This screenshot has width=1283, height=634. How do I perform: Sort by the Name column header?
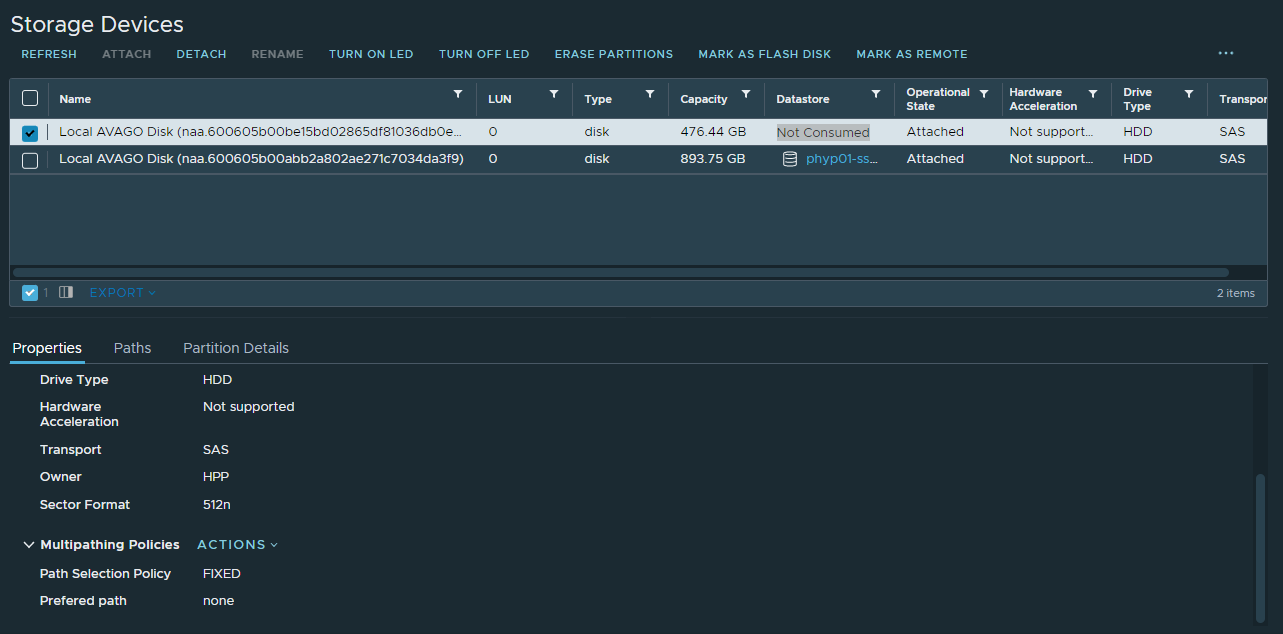(x=75, y=99)
